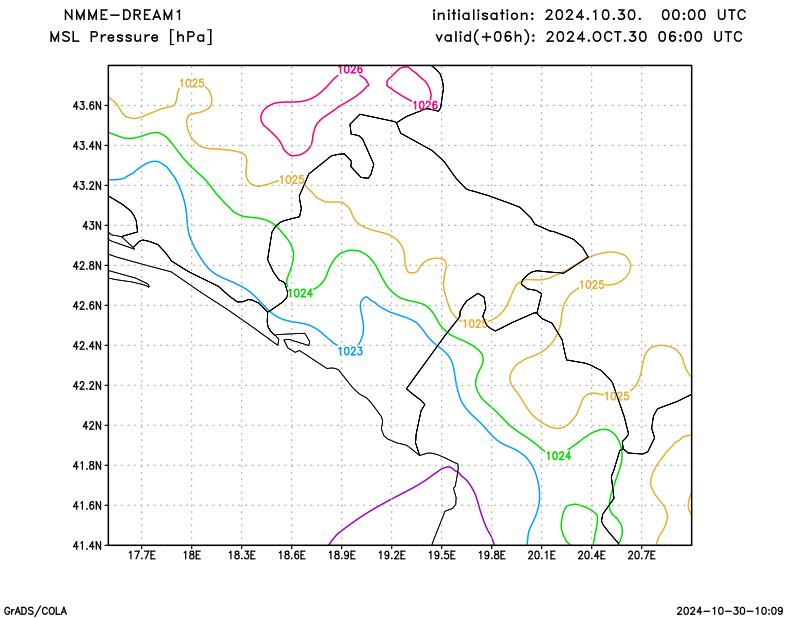Image resolution: width=800 pixels, height=618 pixels.
Task: Select the 19.5E longitude axis label
Action: 441,555
